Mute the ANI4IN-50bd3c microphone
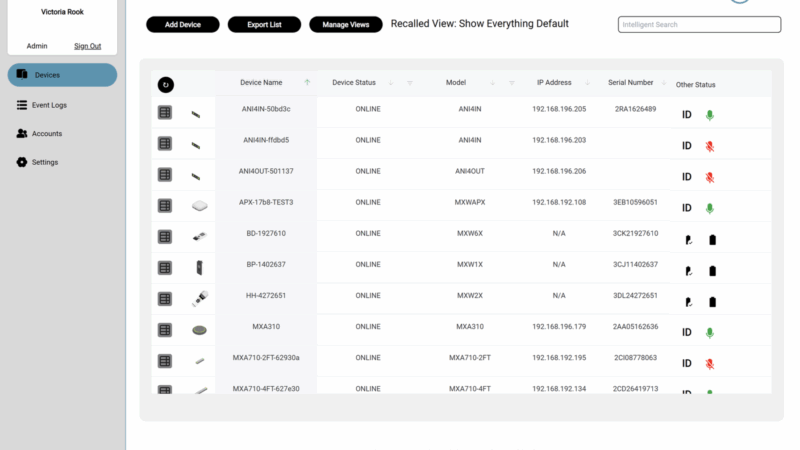The image size is (800, 450). (710, 115)
